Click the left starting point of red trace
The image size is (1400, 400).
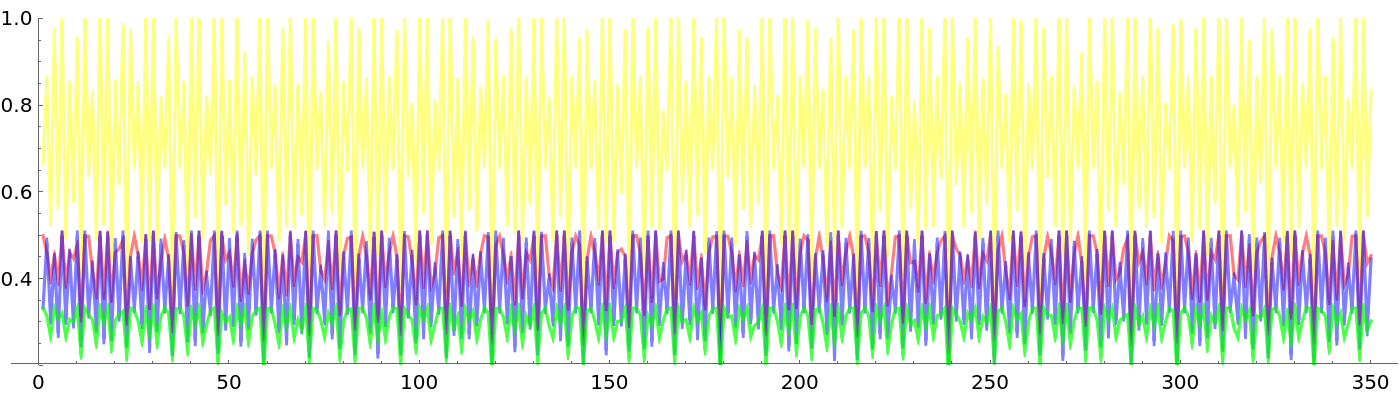[41, 236]
